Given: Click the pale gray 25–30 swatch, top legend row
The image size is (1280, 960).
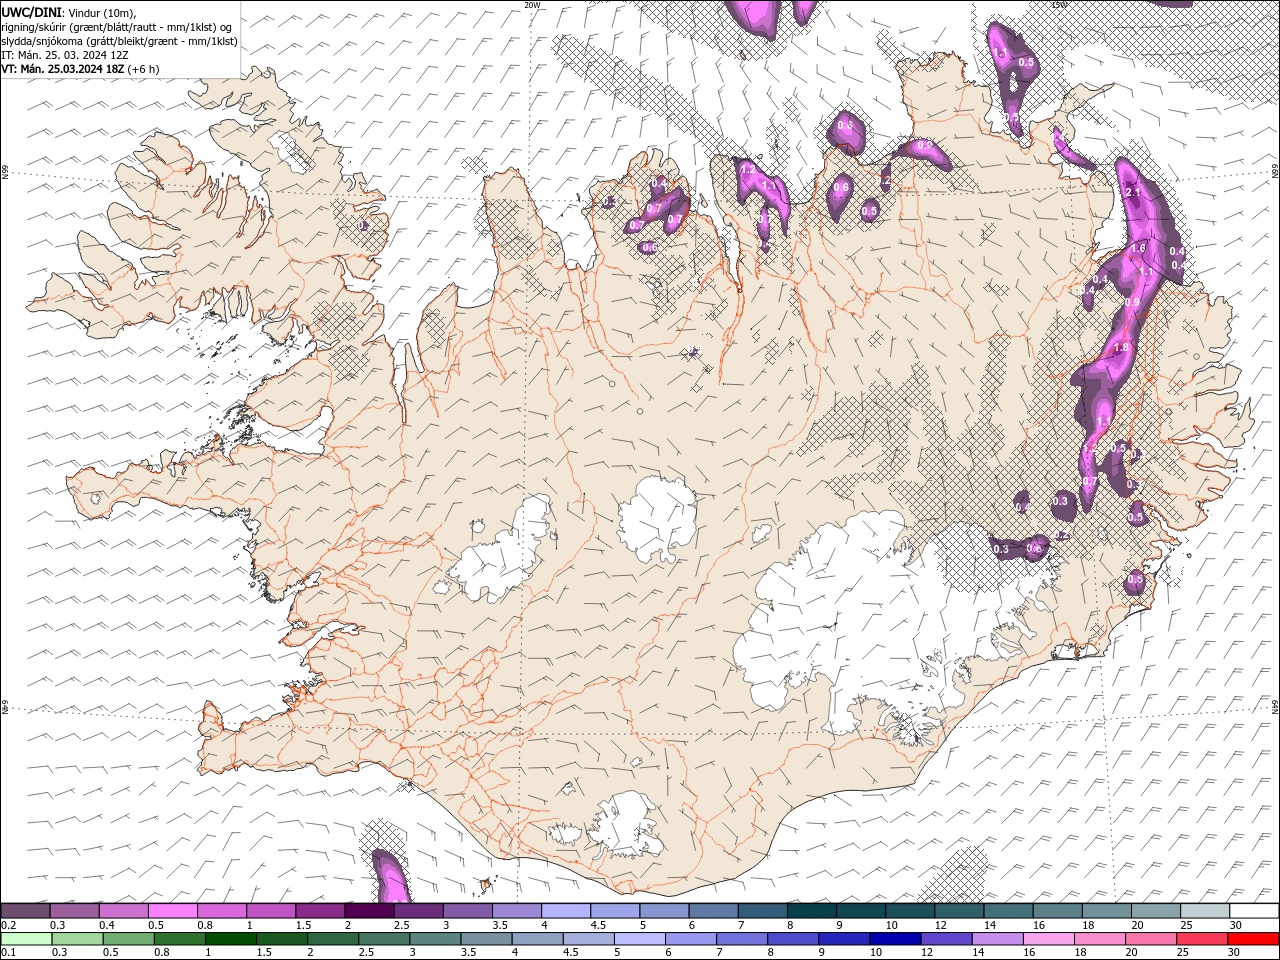Looking at the screenshot, I should (x=1205, y=911).
